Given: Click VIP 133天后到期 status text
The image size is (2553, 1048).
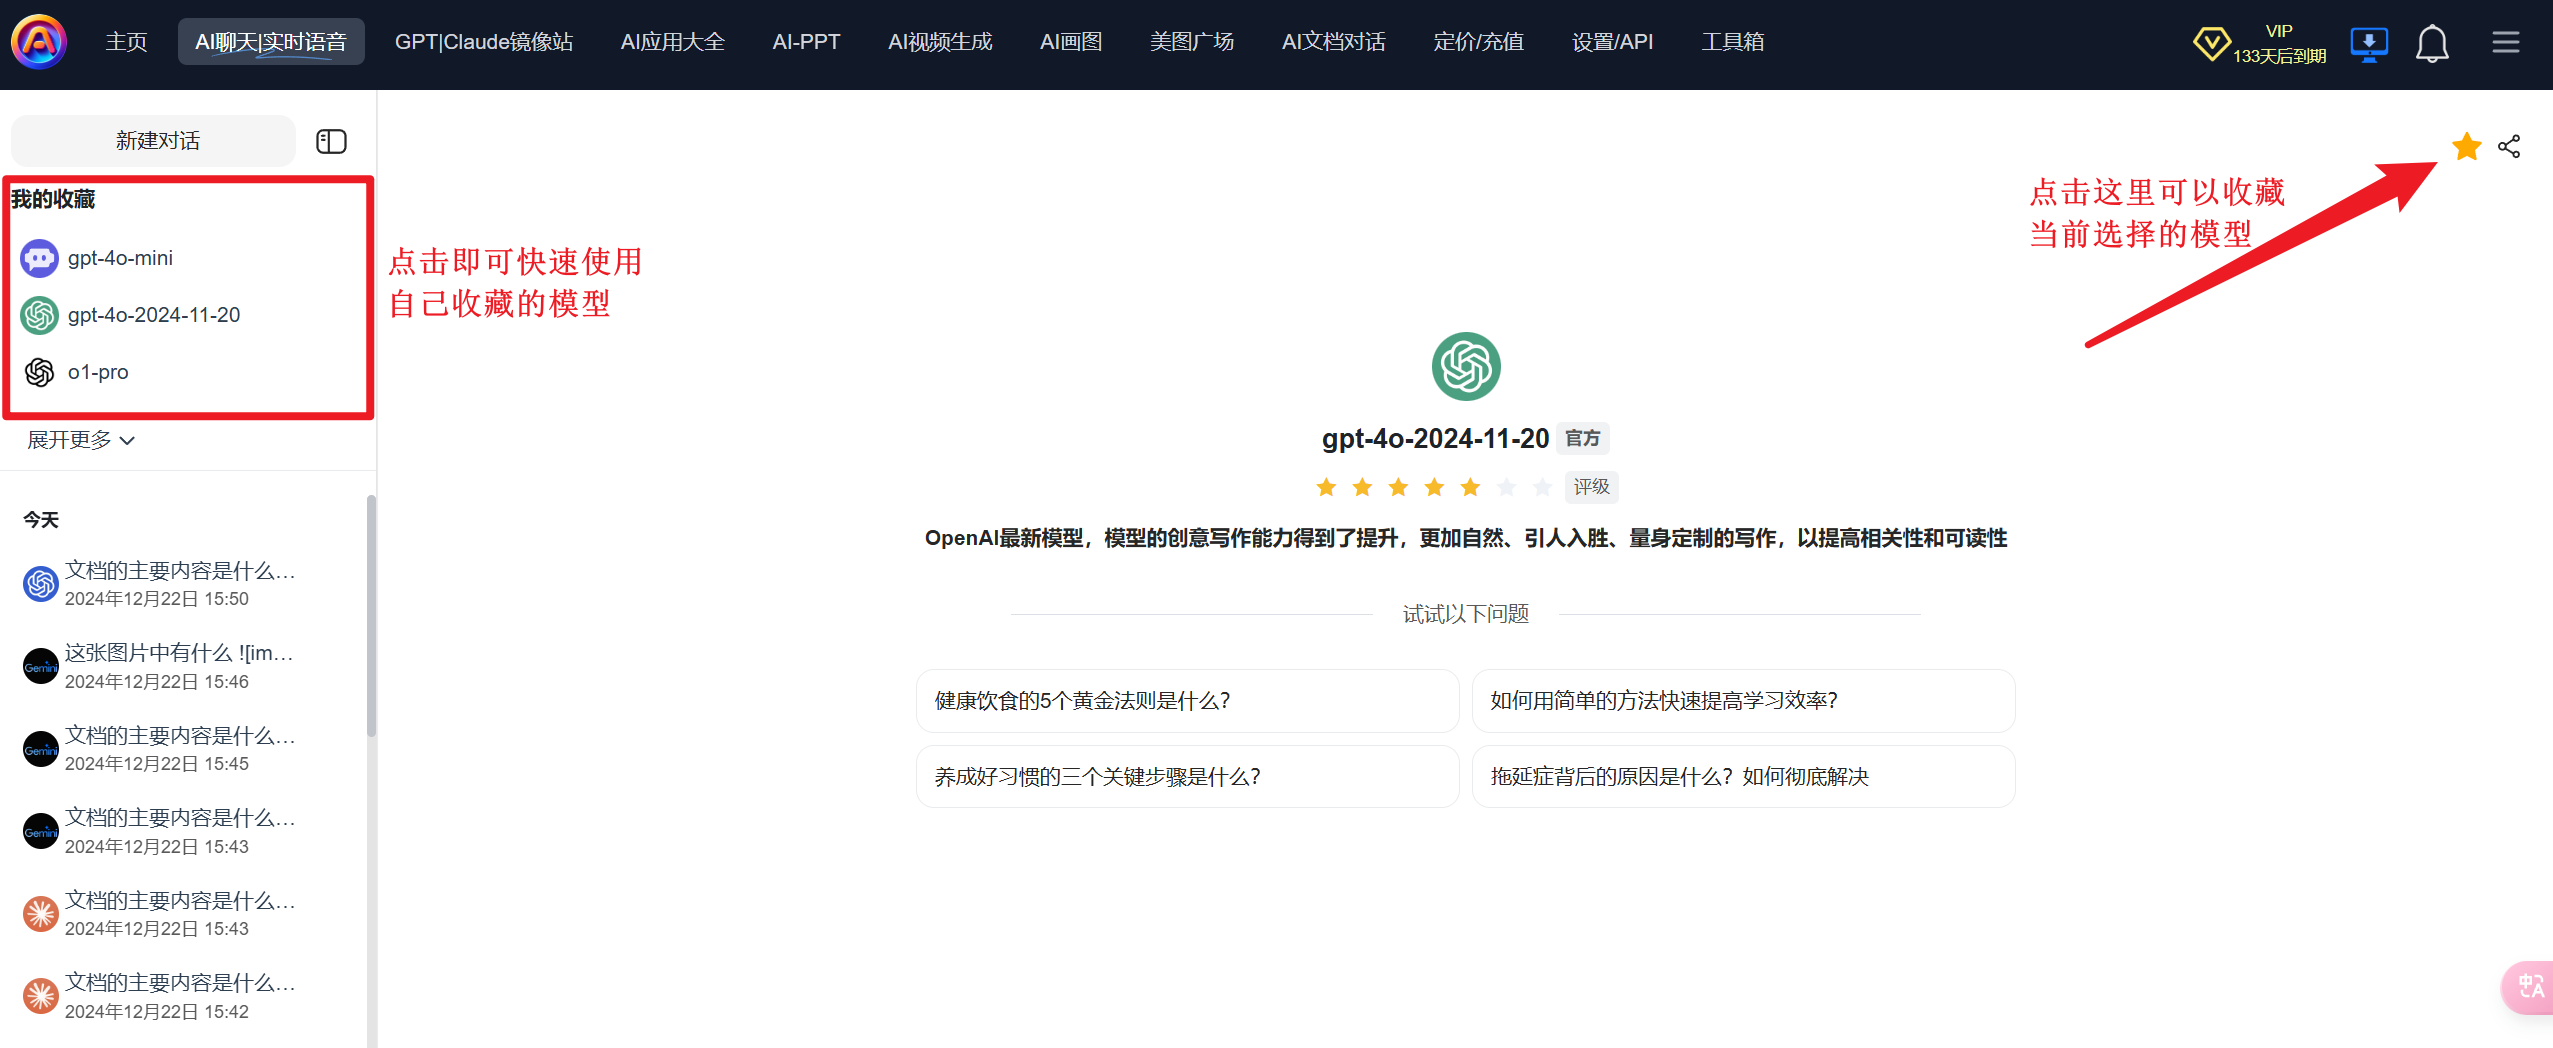Looking at the screenshot, I should pyautogui.click(x=2279, y=44).
